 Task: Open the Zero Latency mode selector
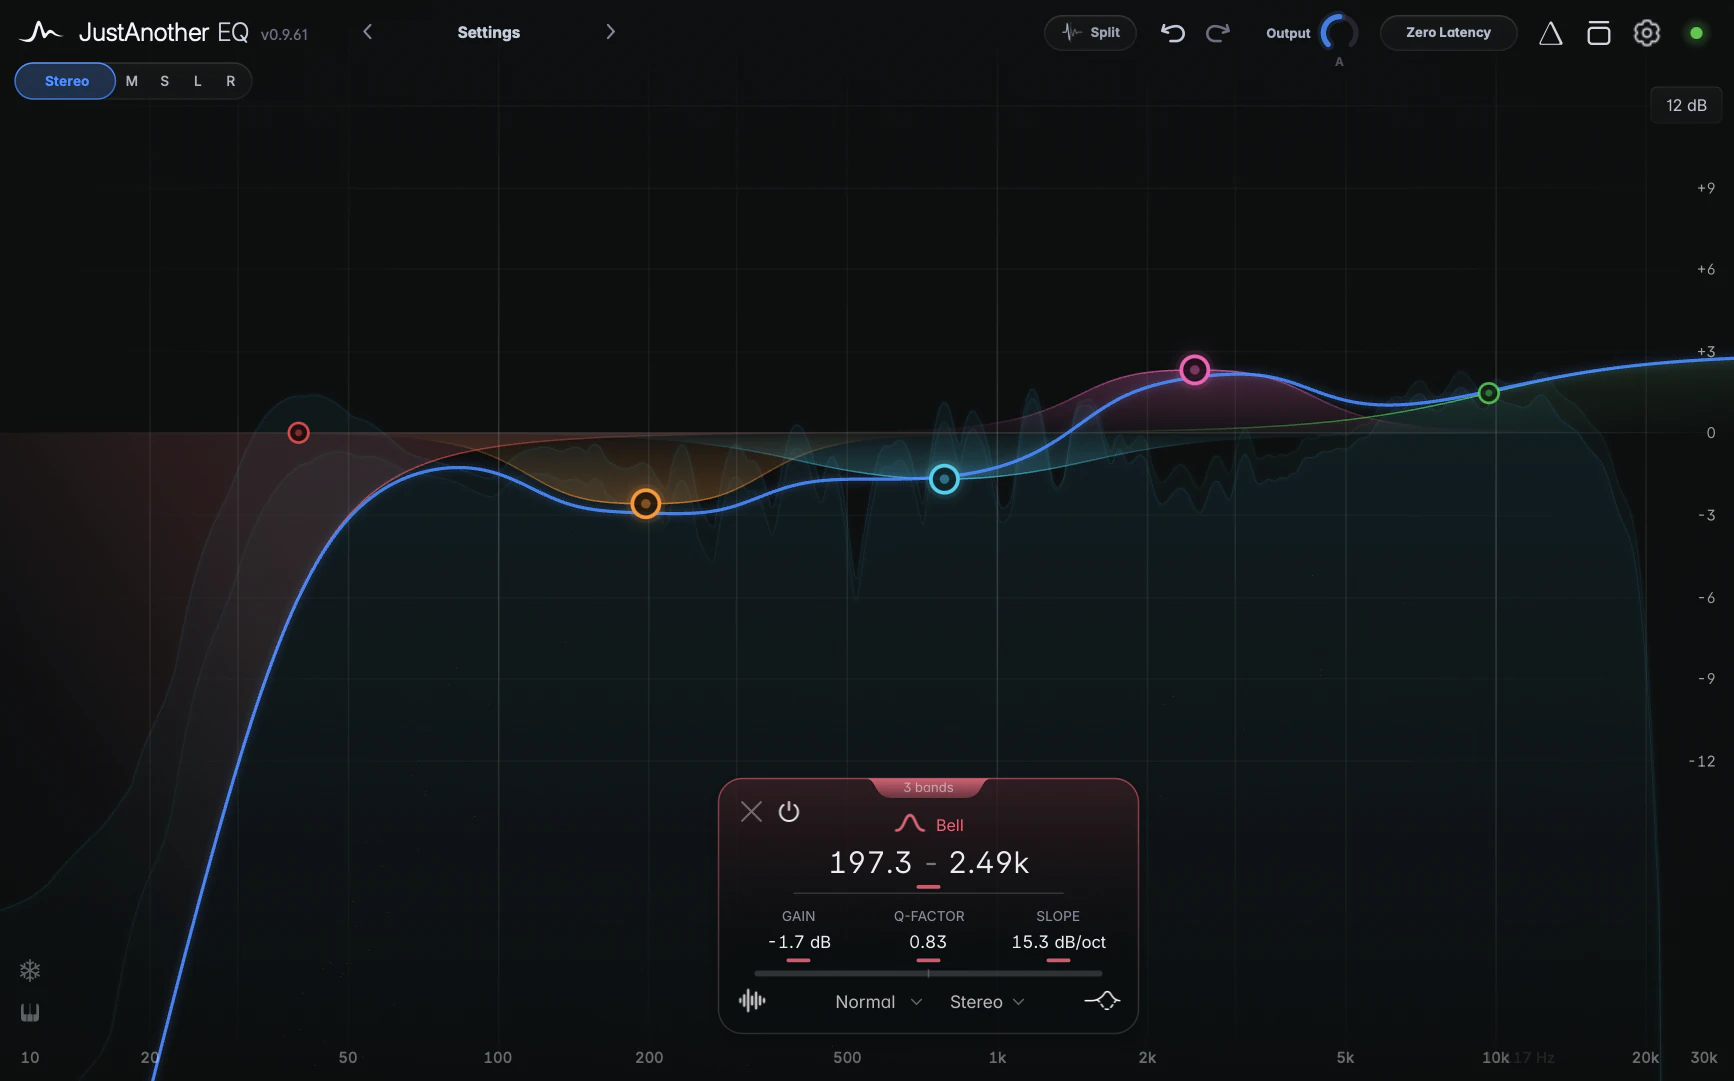click(x=1448, y=33)
